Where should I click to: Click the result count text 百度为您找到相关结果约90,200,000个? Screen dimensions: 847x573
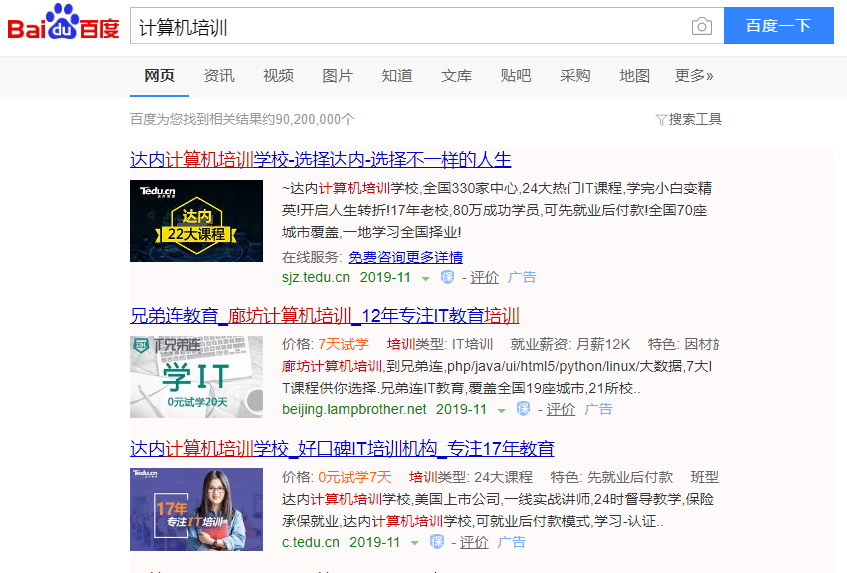tap(243, 119)
